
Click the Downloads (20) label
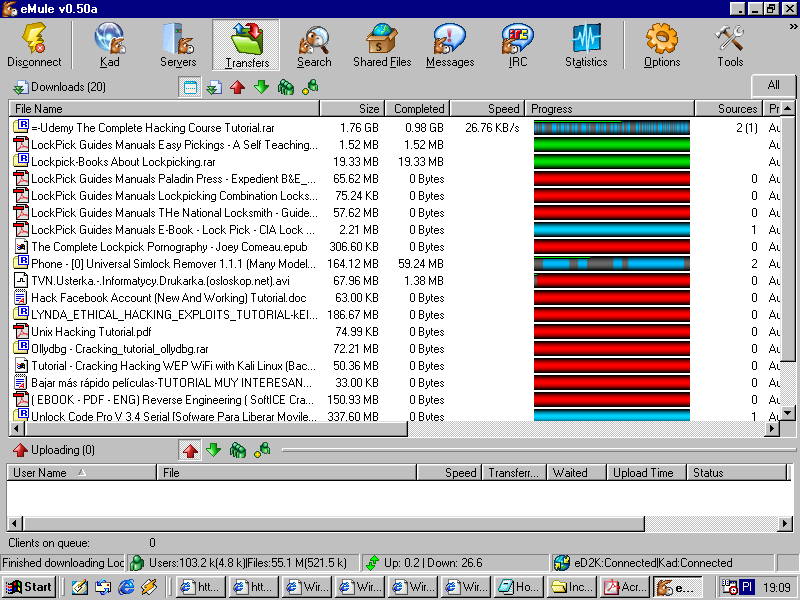tap(68, 87)
